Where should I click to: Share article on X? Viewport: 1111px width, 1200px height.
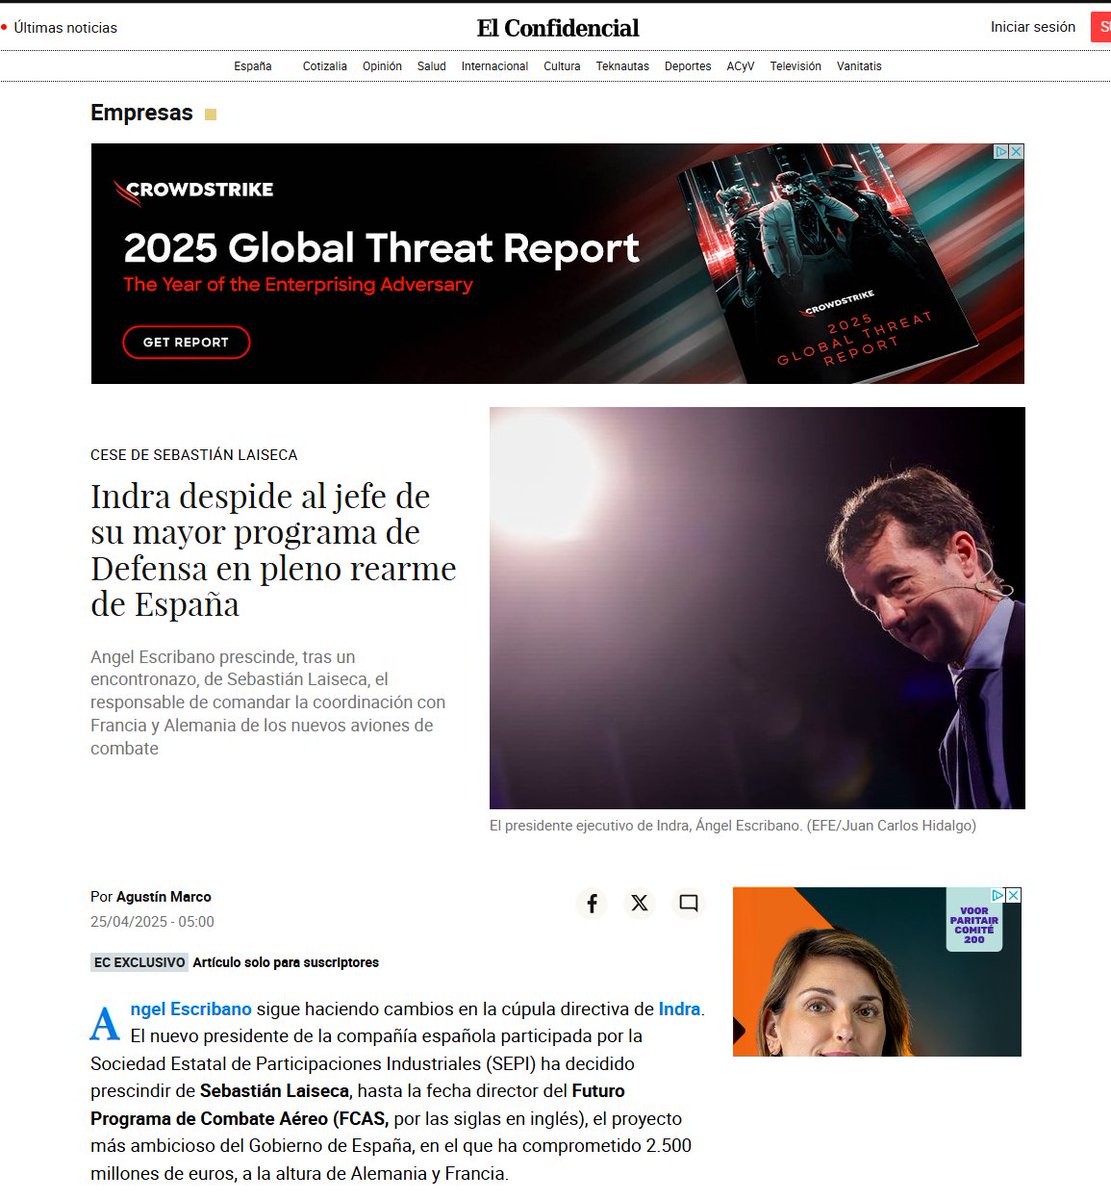coord(640,903)
